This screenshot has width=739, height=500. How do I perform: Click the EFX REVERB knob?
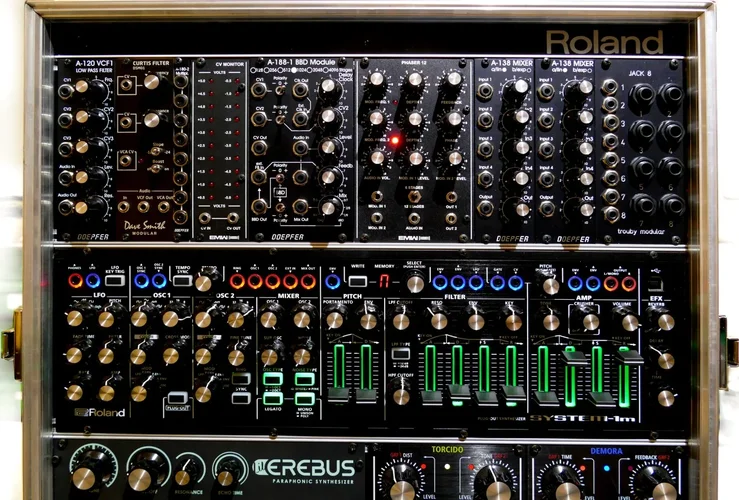(x=666, y=322)
